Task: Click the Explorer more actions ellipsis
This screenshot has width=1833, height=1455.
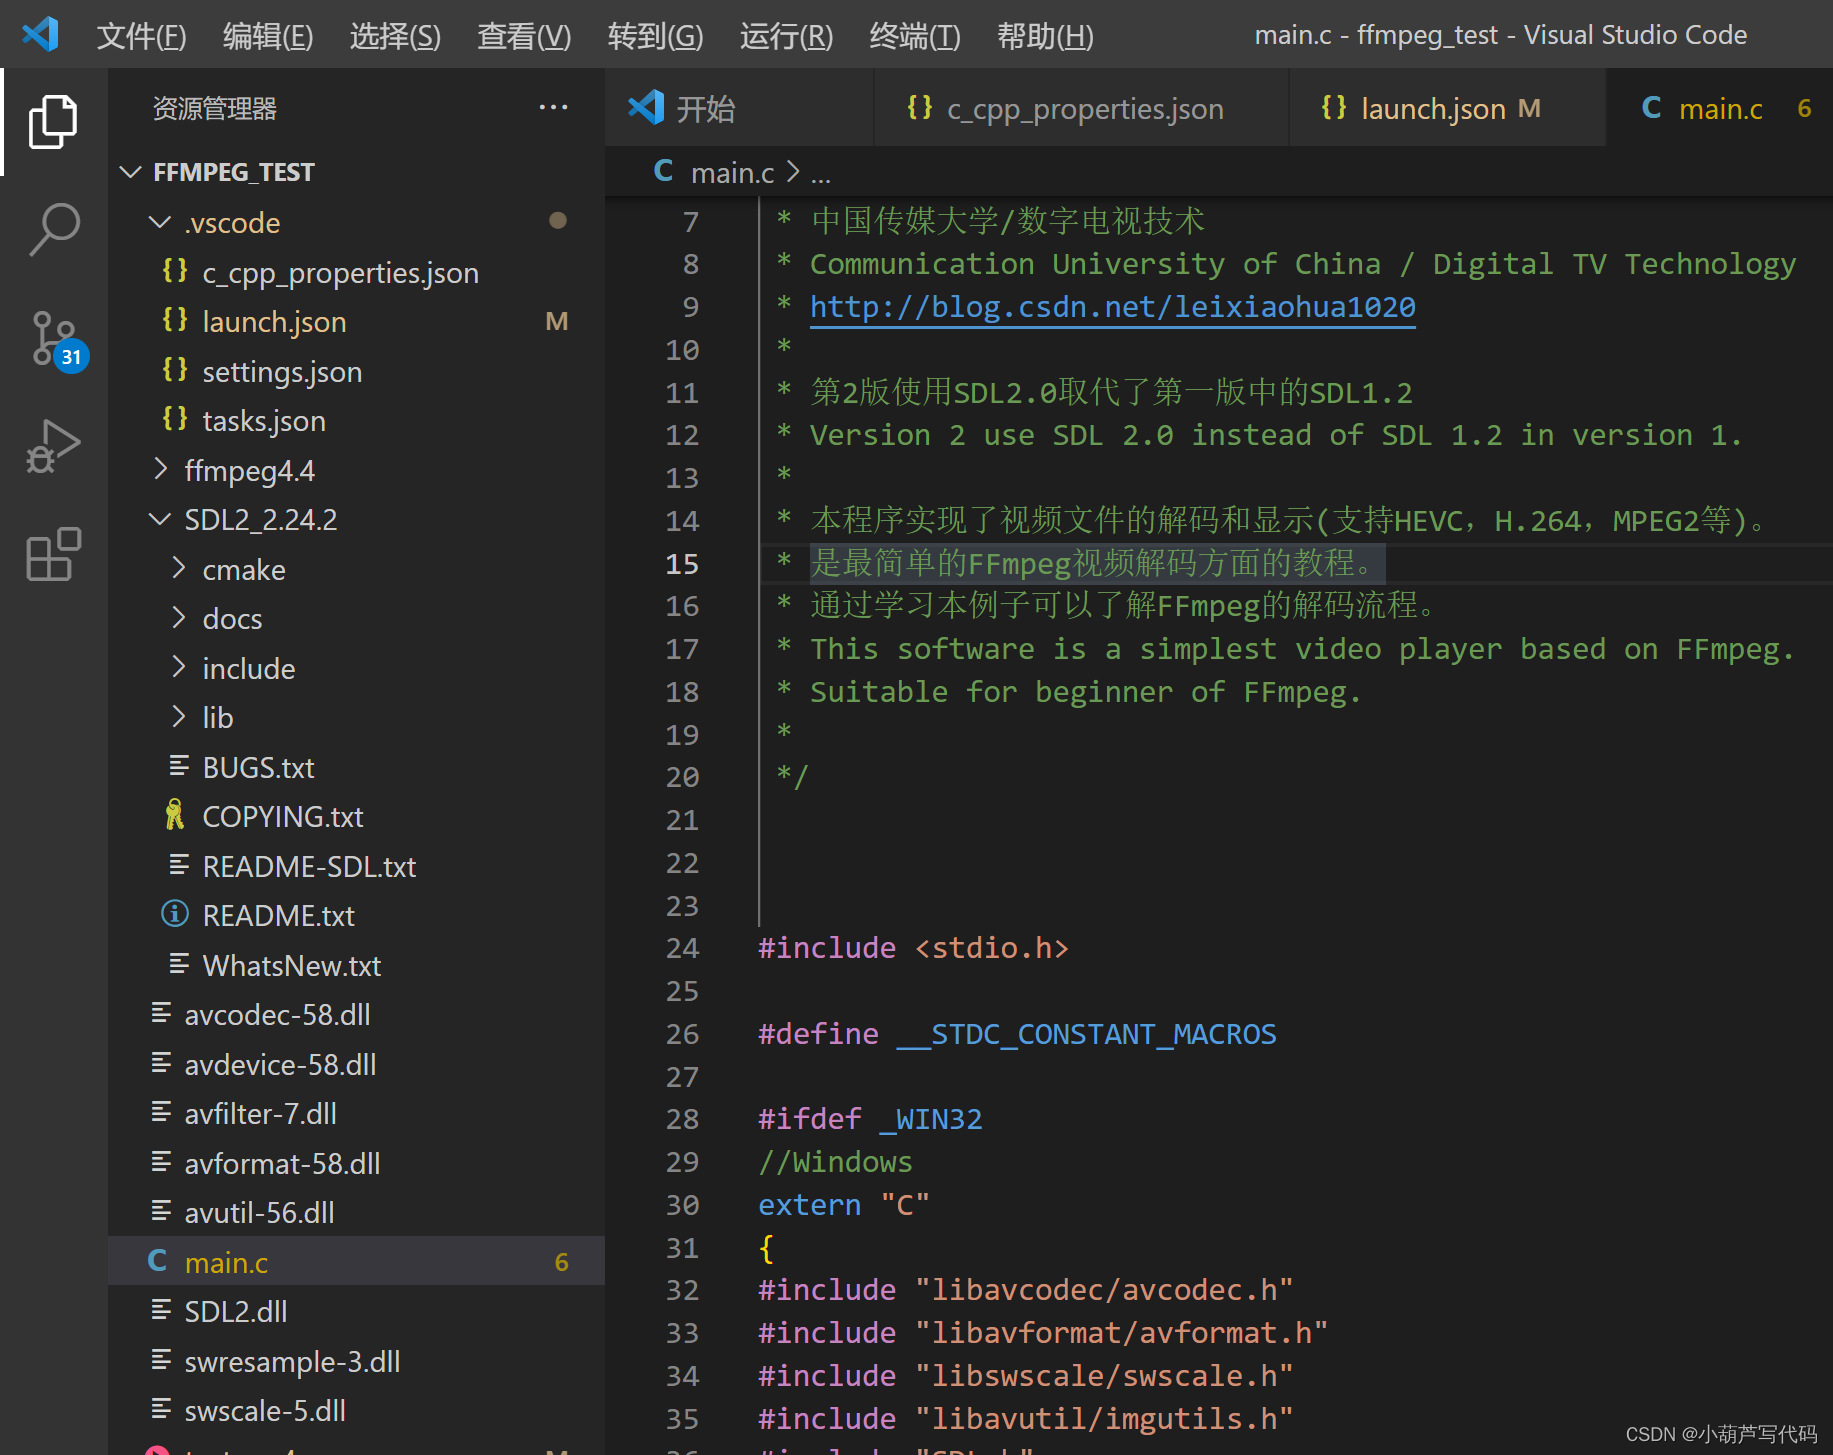Action: point(553,108)
